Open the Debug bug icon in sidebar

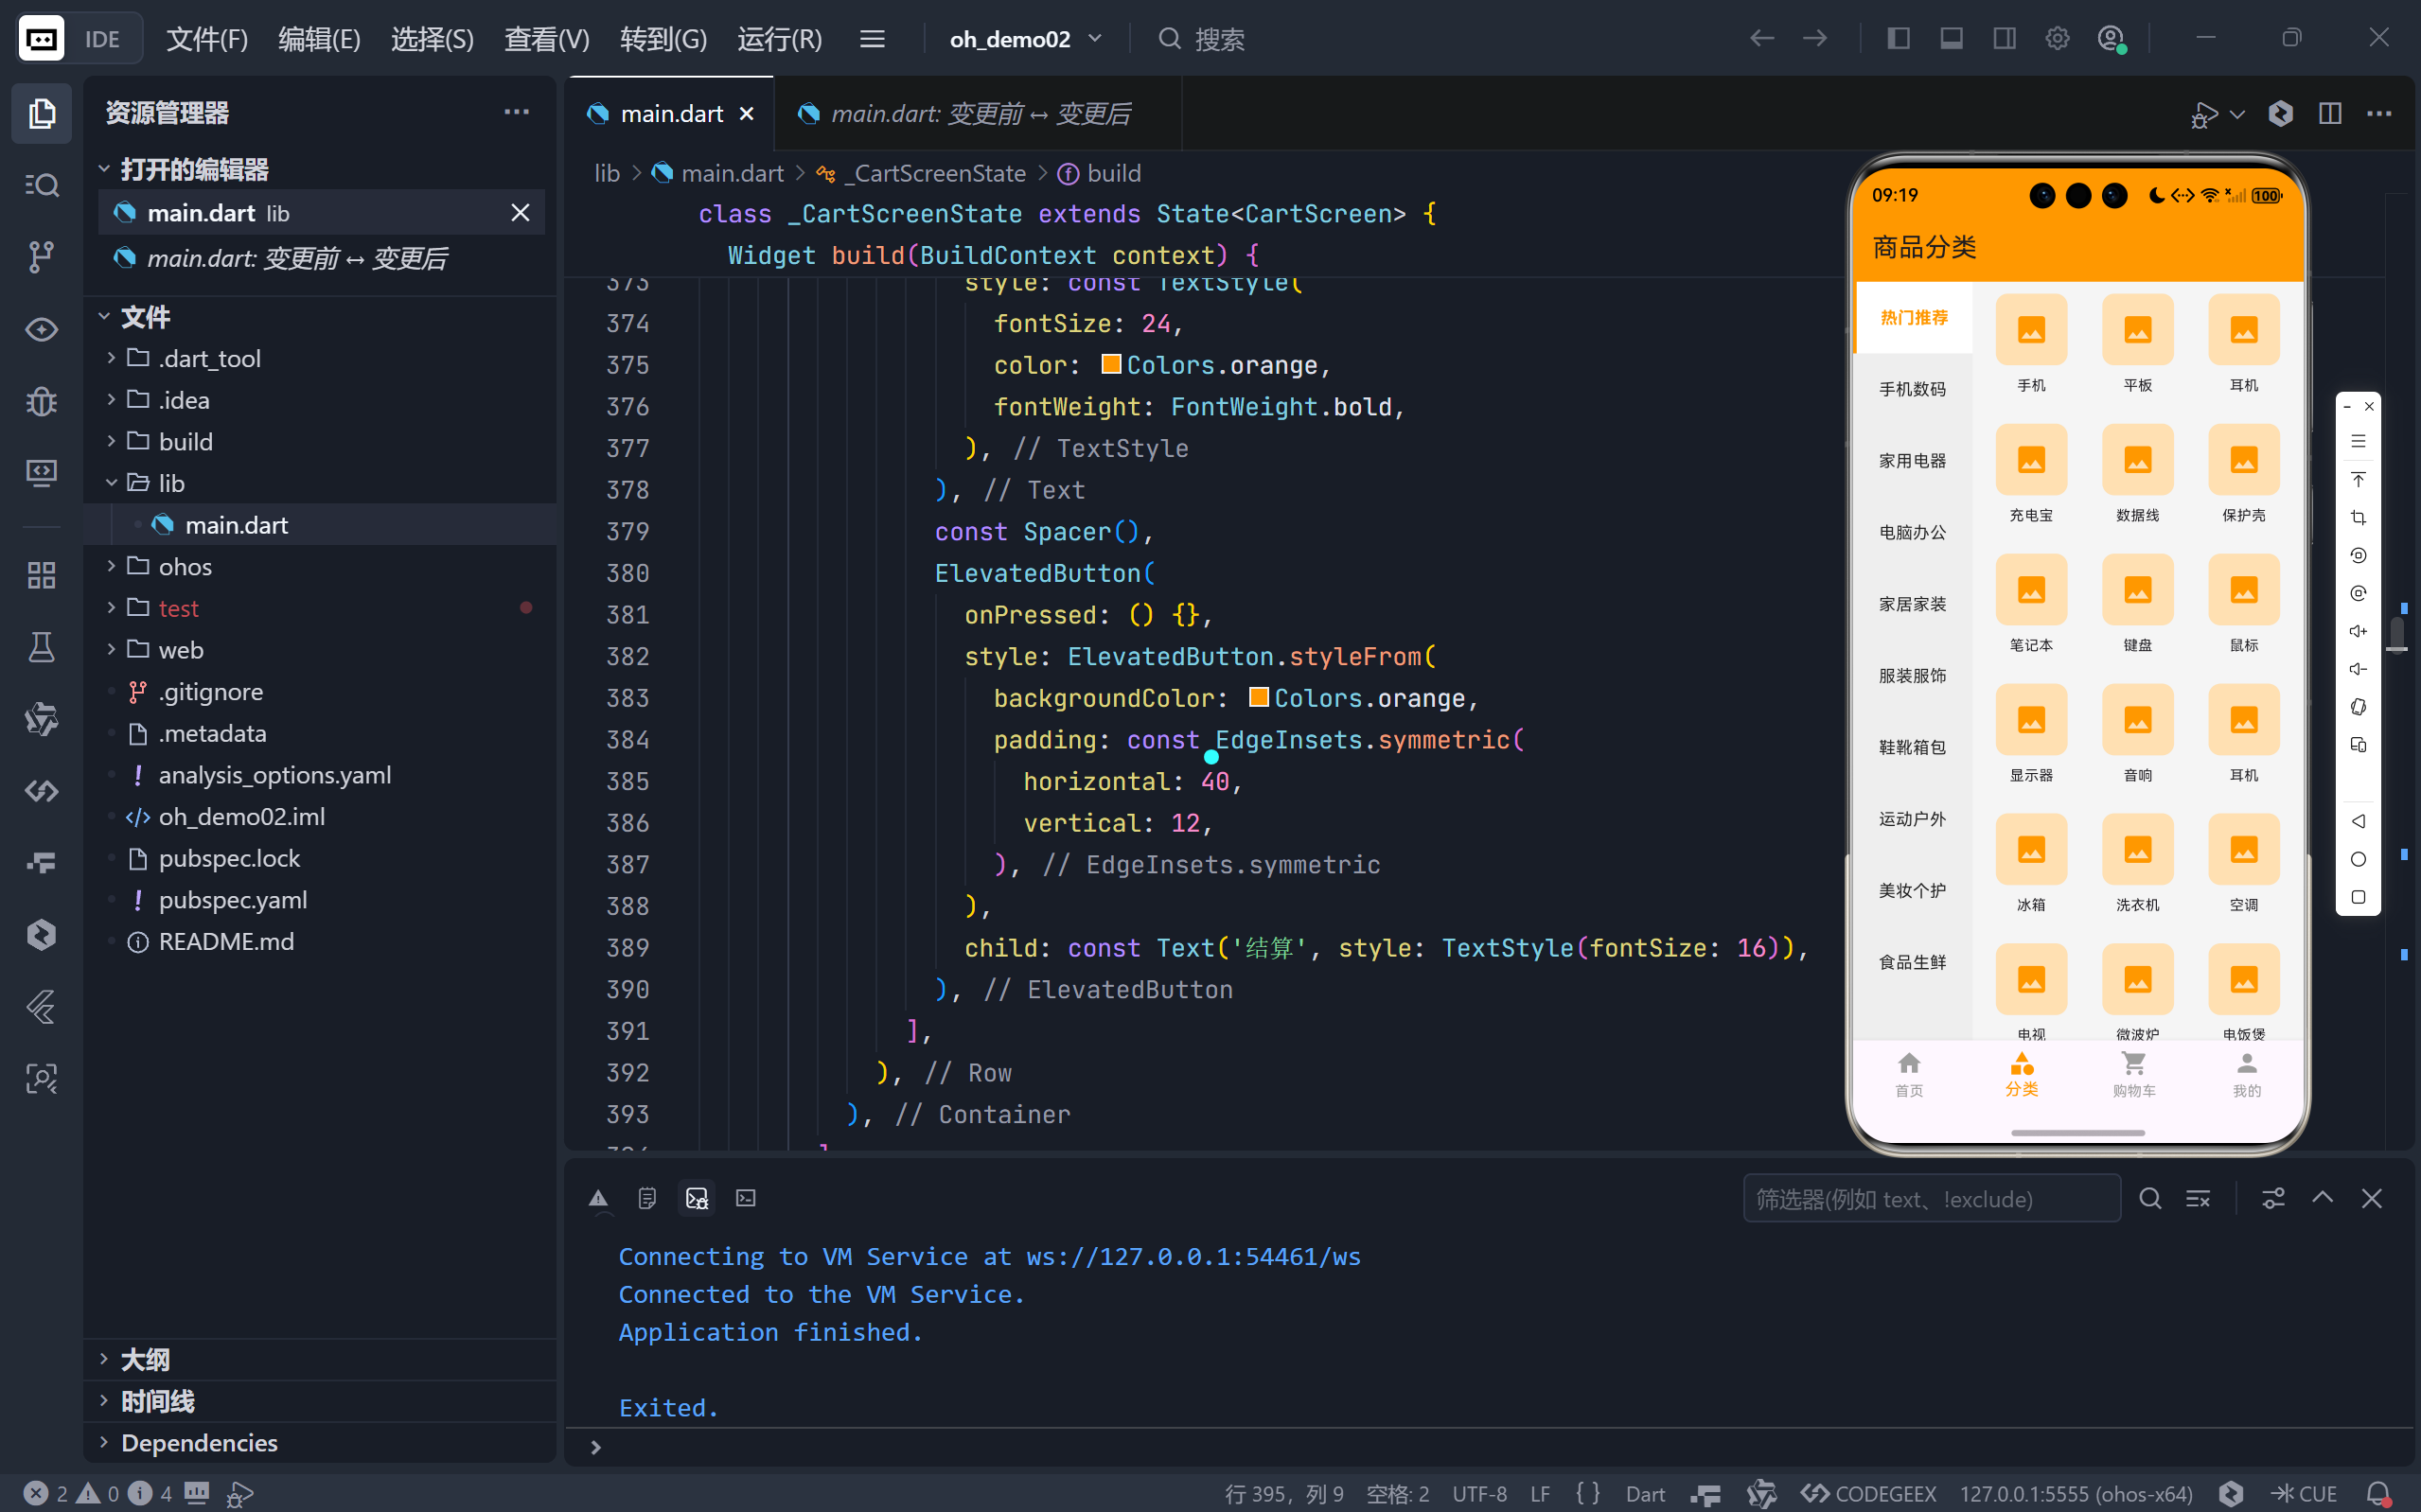41,401
